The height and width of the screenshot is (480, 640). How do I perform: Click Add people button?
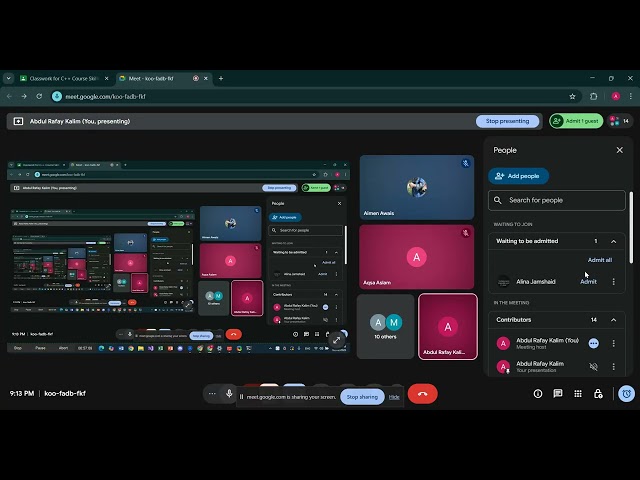tap(518, 176)
